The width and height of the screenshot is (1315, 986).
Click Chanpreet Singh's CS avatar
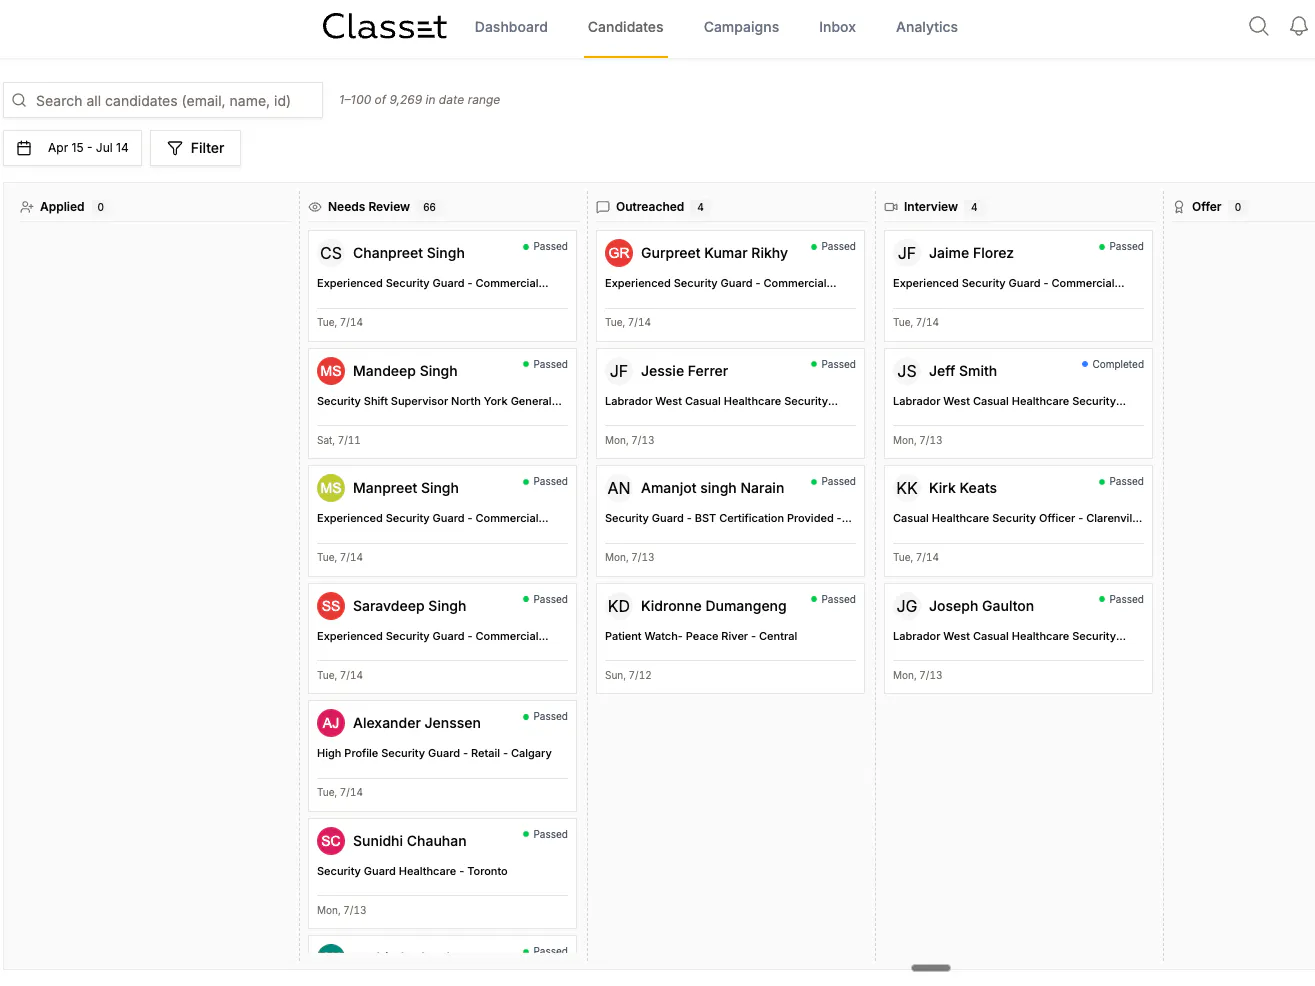(331, 253)
